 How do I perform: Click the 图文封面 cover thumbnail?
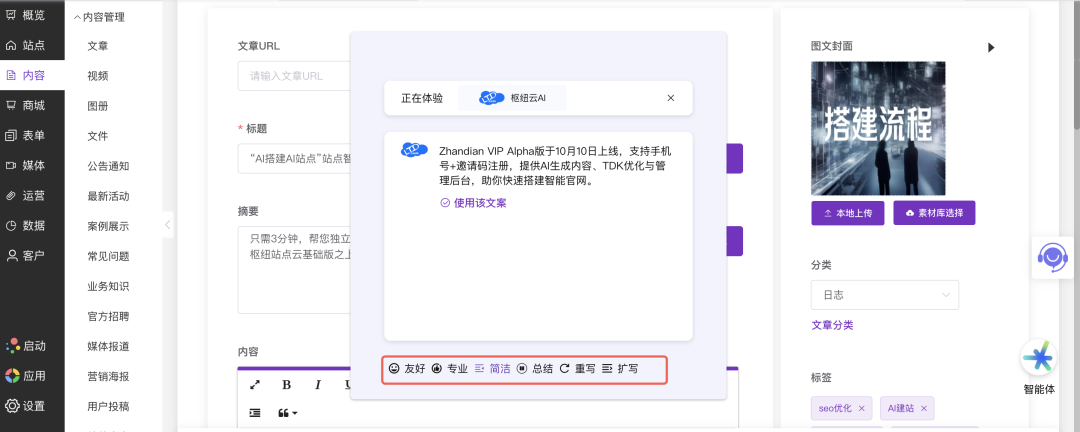[878, 128]
